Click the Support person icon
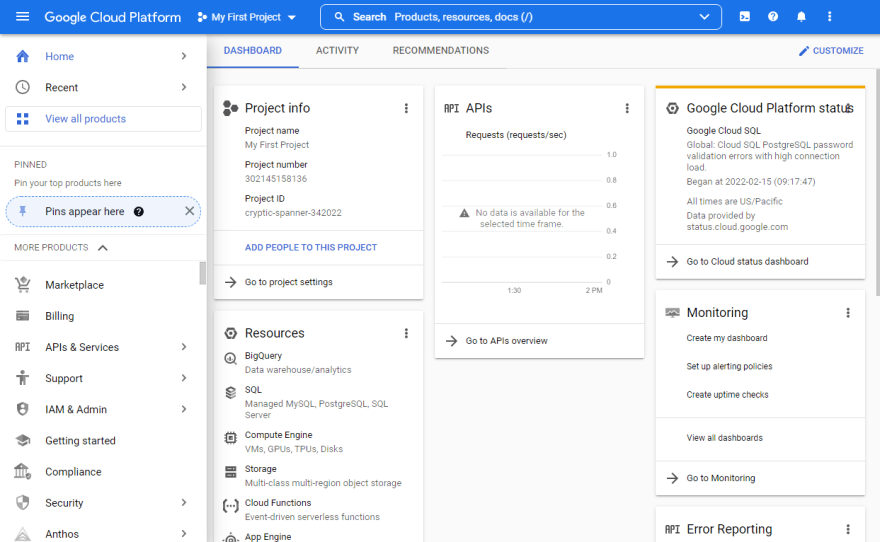This screenshot has height=542, width=880. pyautogui.click(x=22, y=378)
